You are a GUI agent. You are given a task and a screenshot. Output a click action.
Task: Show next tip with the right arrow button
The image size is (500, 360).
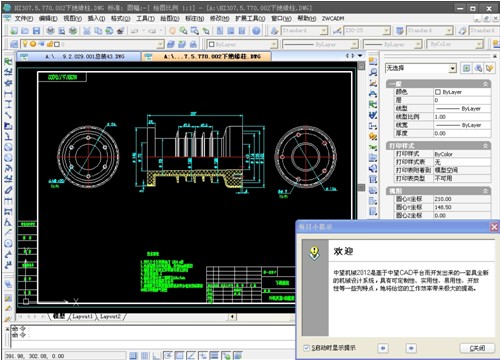(x=411, y=348)
